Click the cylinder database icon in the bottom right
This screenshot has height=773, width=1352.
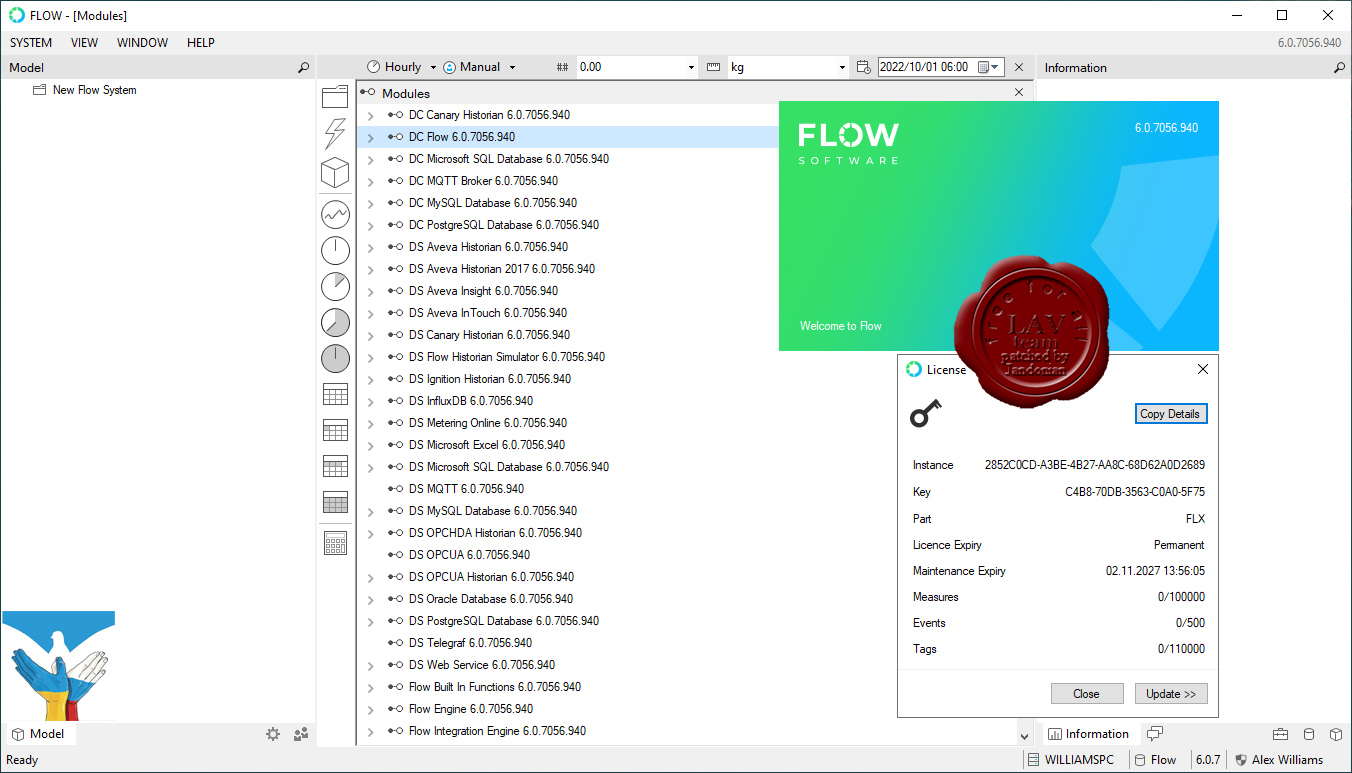1309,734
